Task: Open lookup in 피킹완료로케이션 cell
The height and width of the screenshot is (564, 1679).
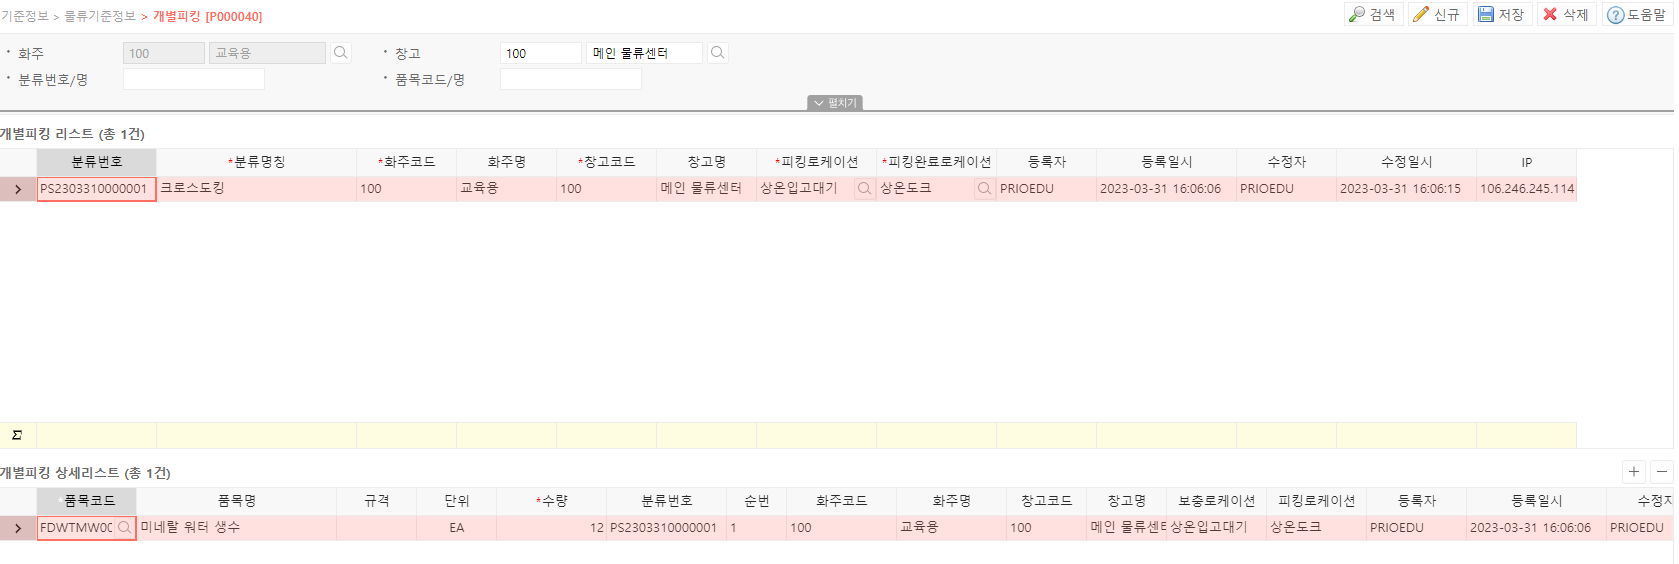Action: 984,189
